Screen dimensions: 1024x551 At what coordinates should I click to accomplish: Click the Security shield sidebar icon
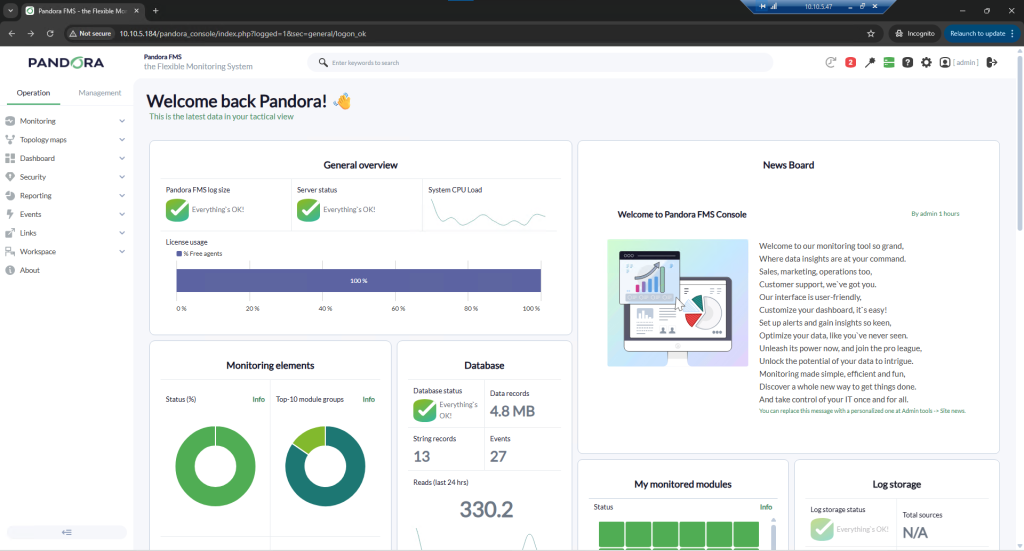click(x=10, y=177)
